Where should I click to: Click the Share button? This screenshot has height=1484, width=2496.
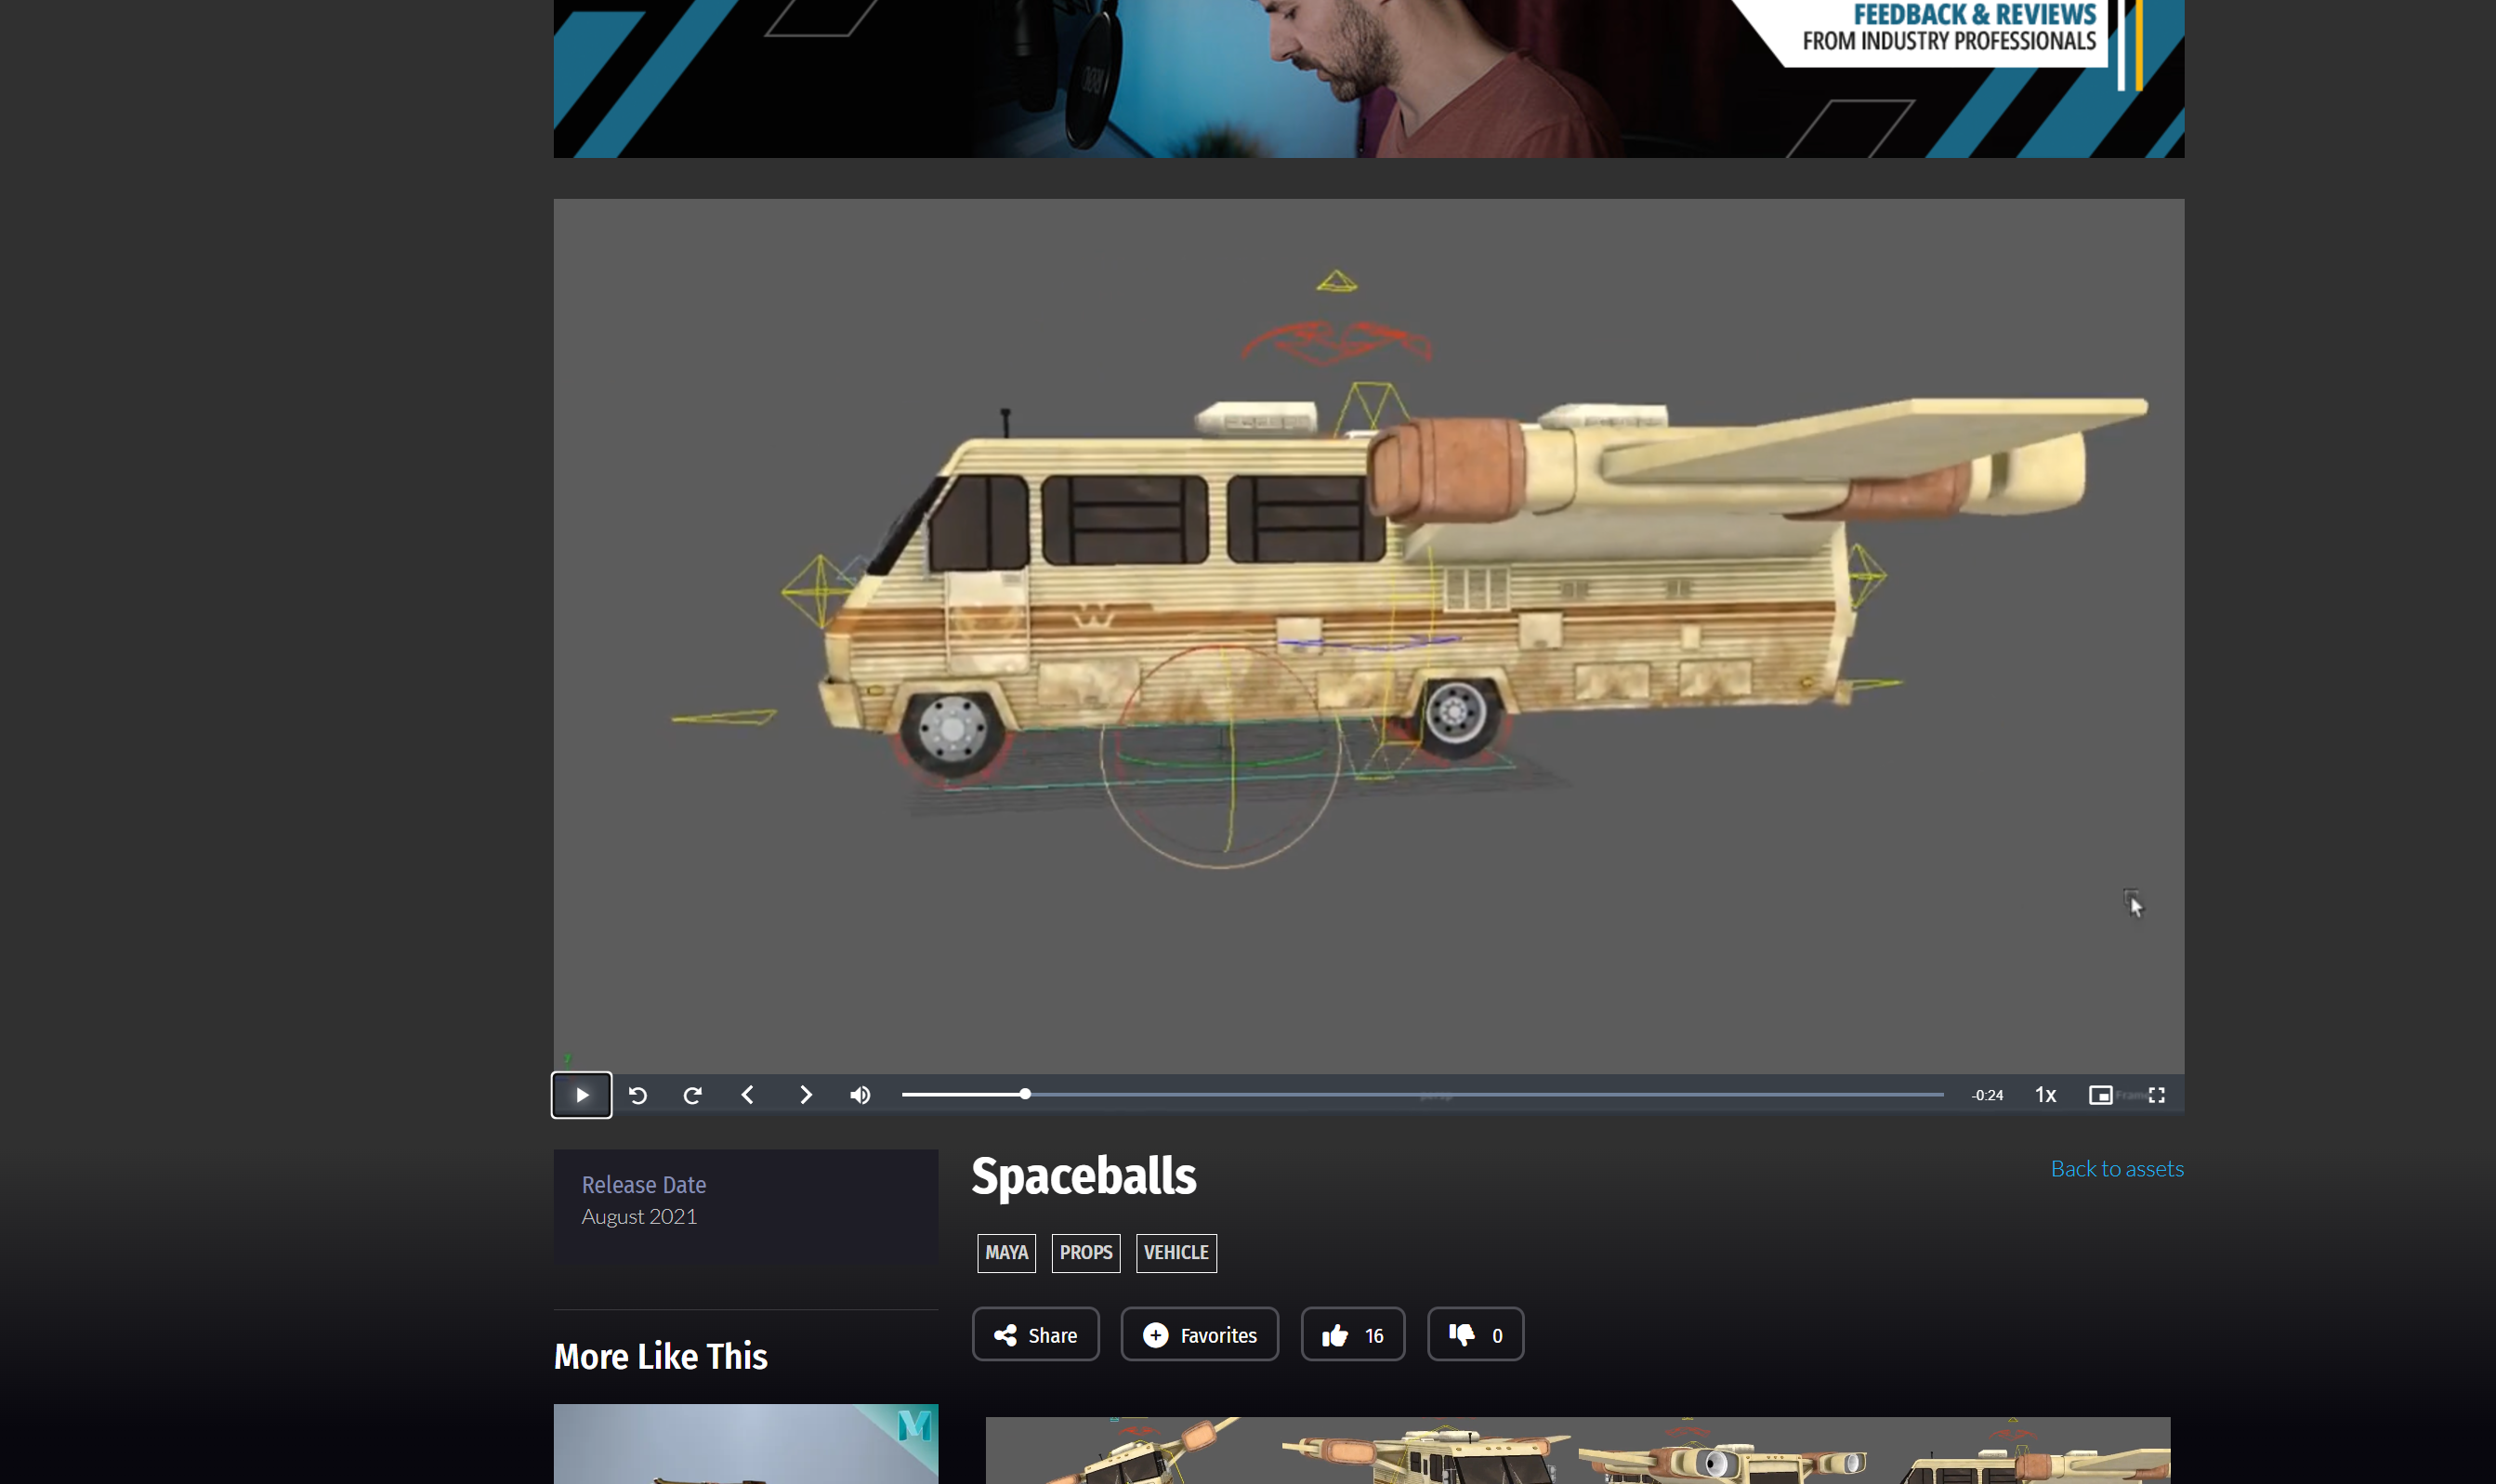(x=1035, y=1335)
